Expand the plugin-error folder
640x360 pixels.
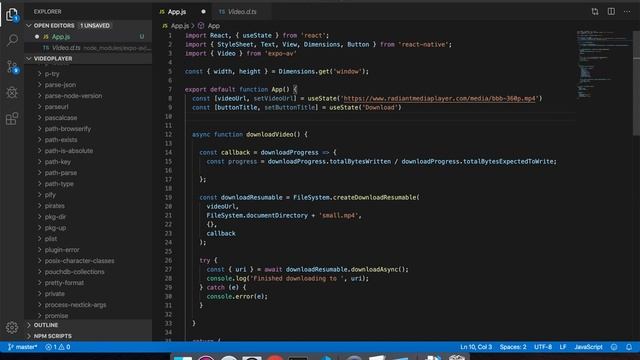point(88,250)
